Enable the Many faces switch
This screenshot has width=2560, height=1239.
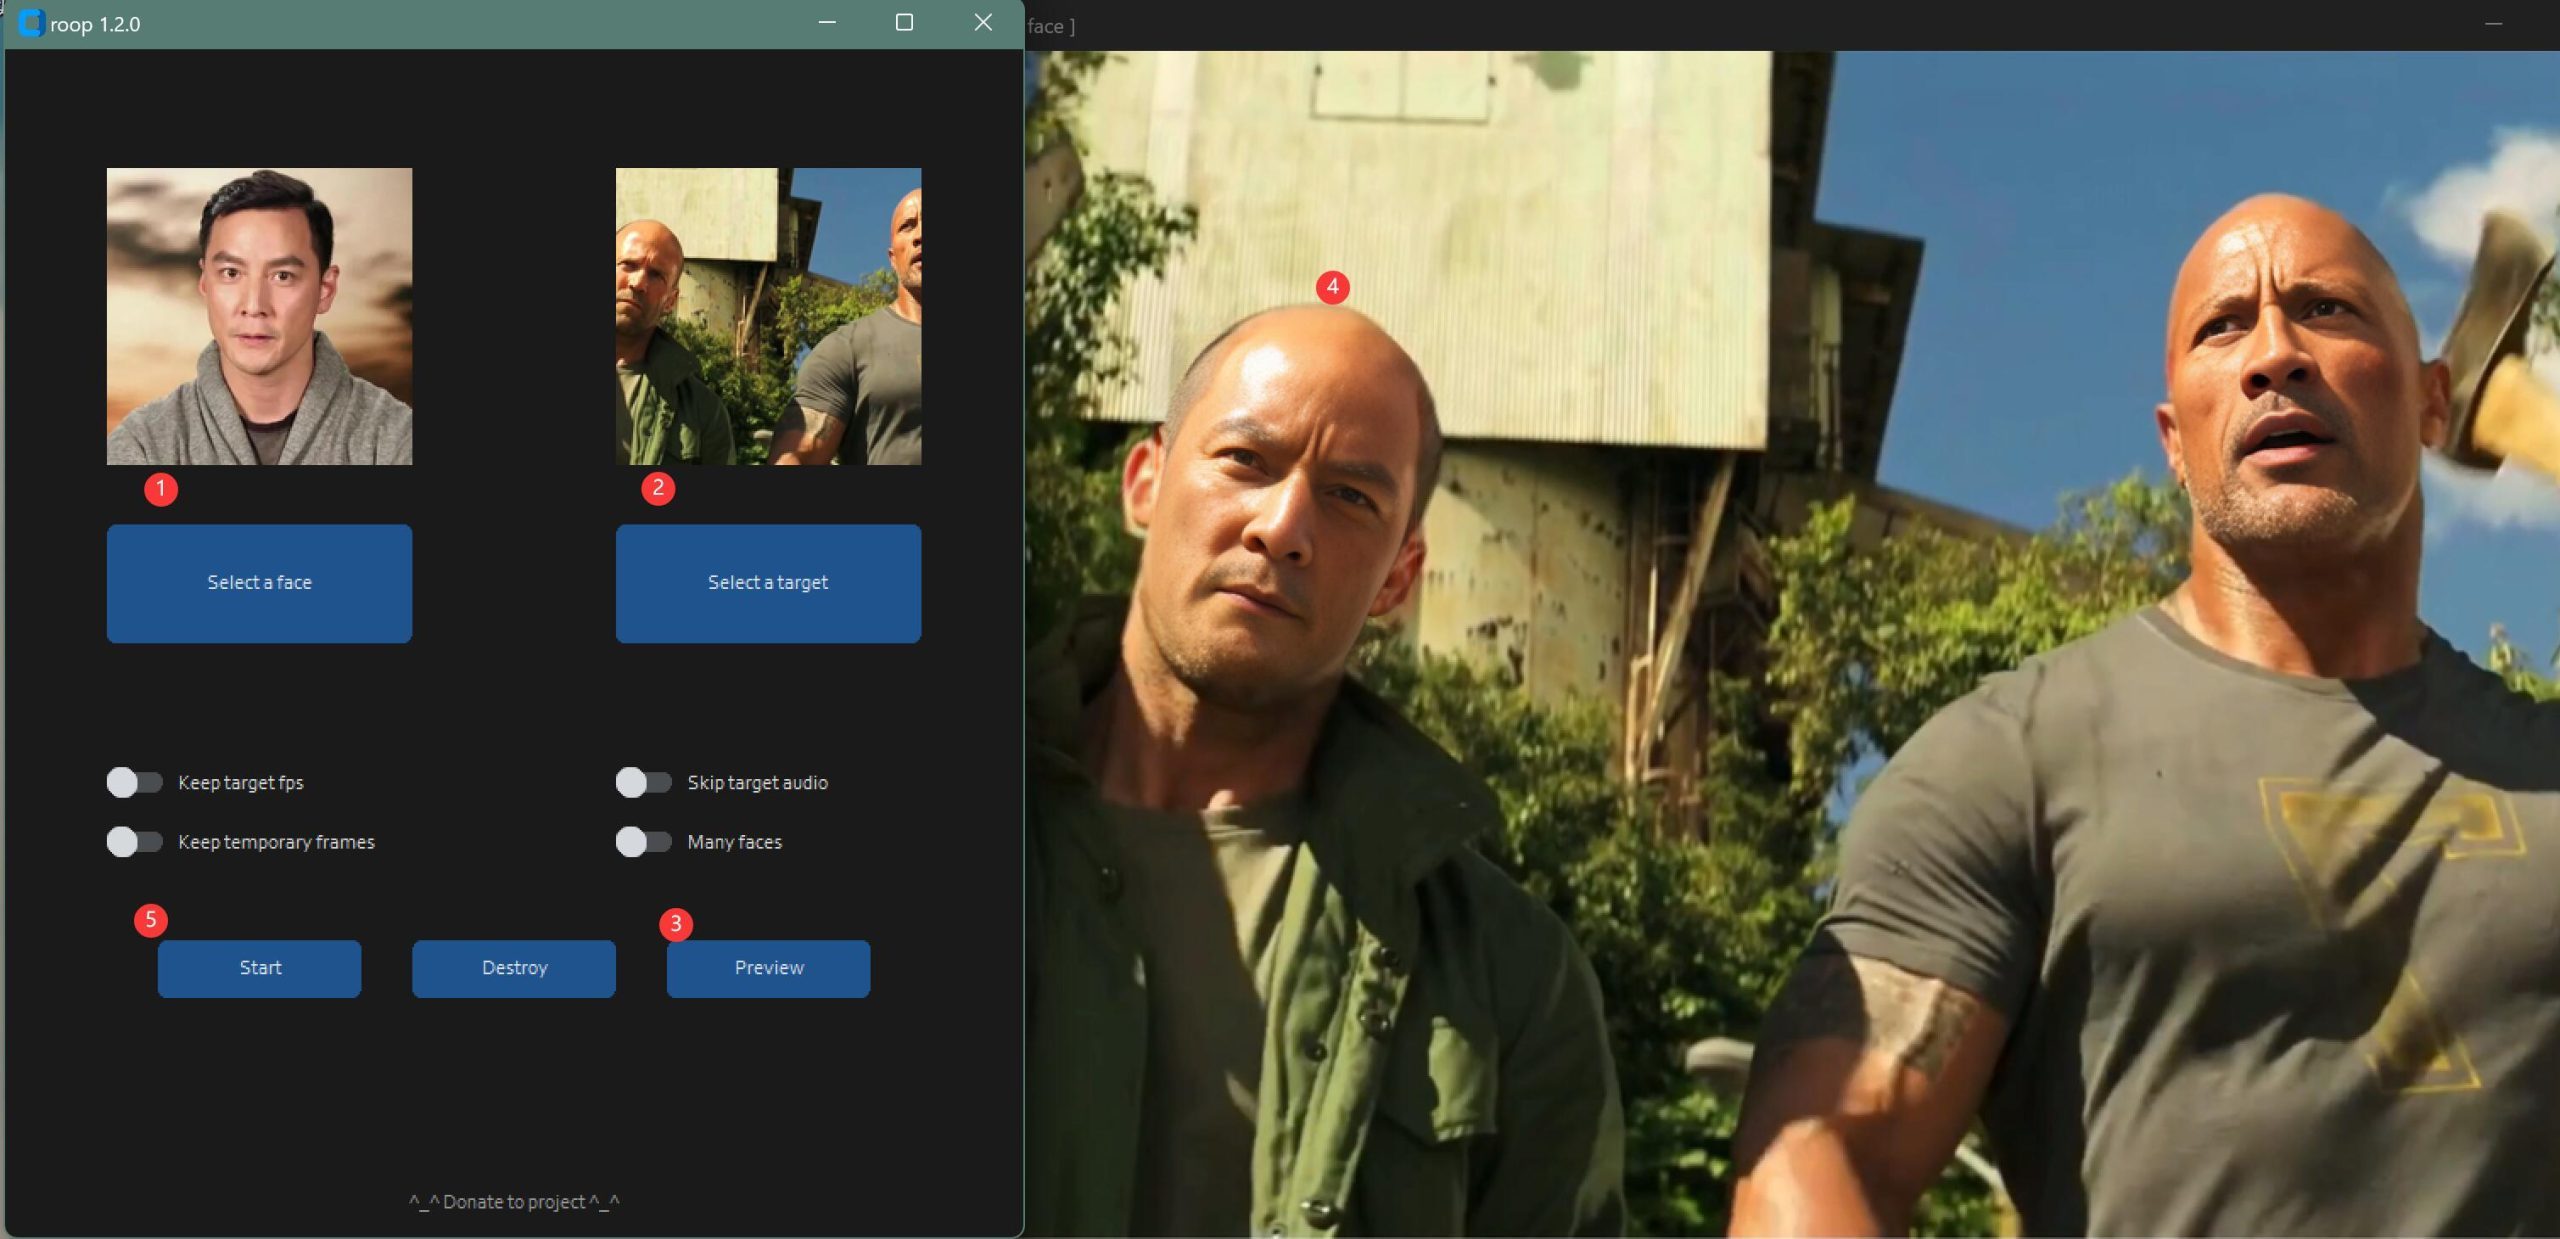click(643, 842)
